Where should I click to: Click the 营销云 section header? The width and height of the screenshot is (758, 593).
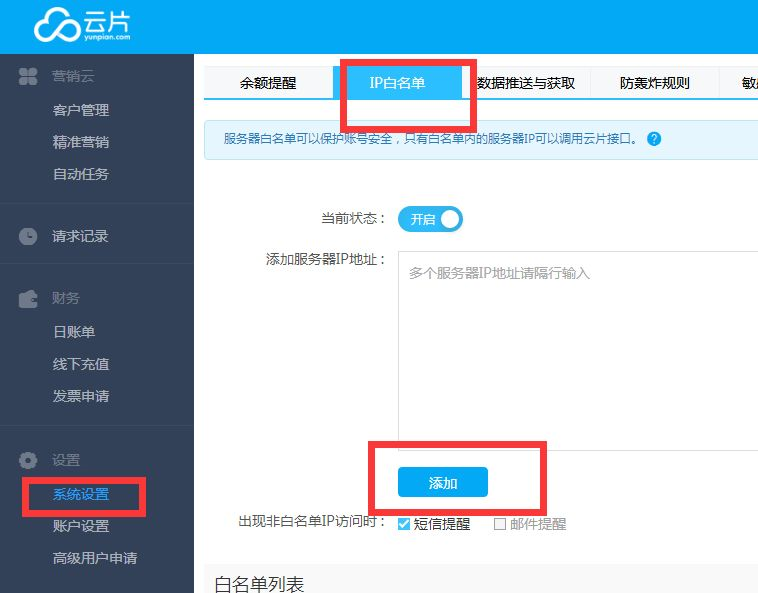tap(73, 76)
